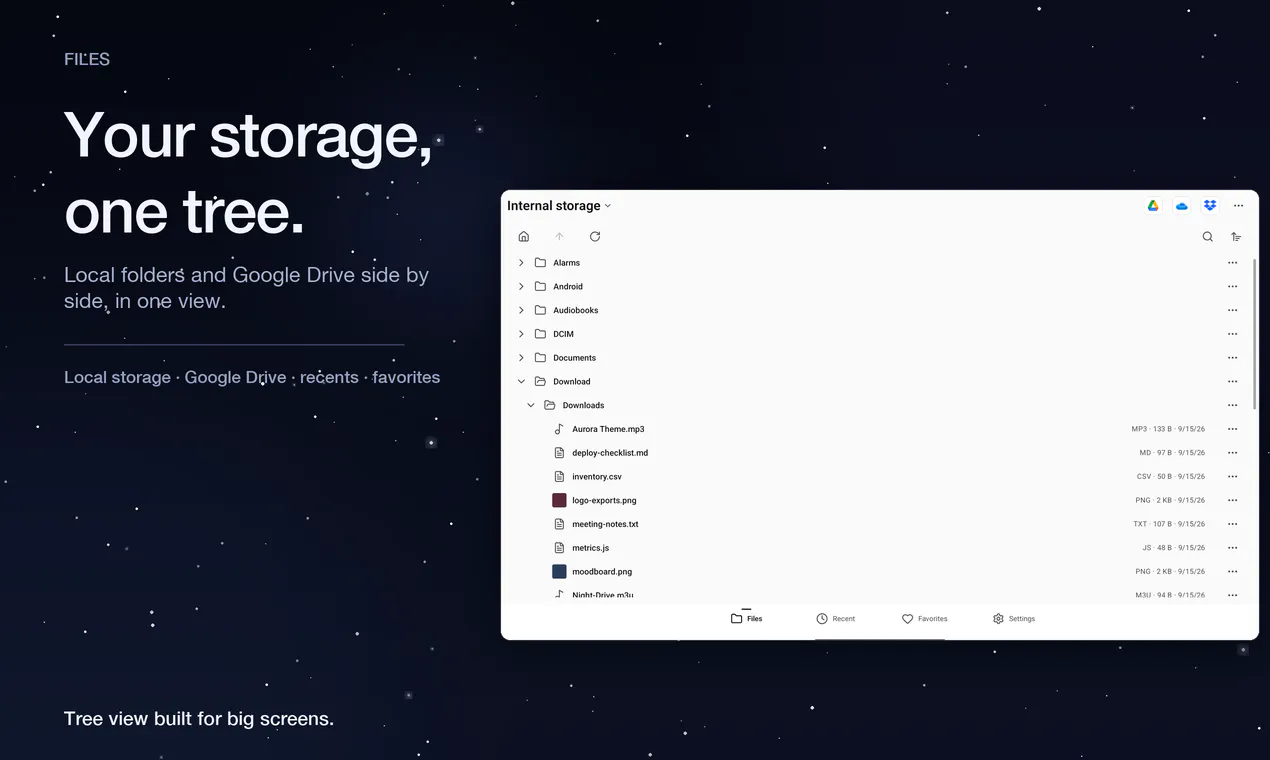Open more options for Android folder
The image size is (1270, 760).
tap(1232, 287)
